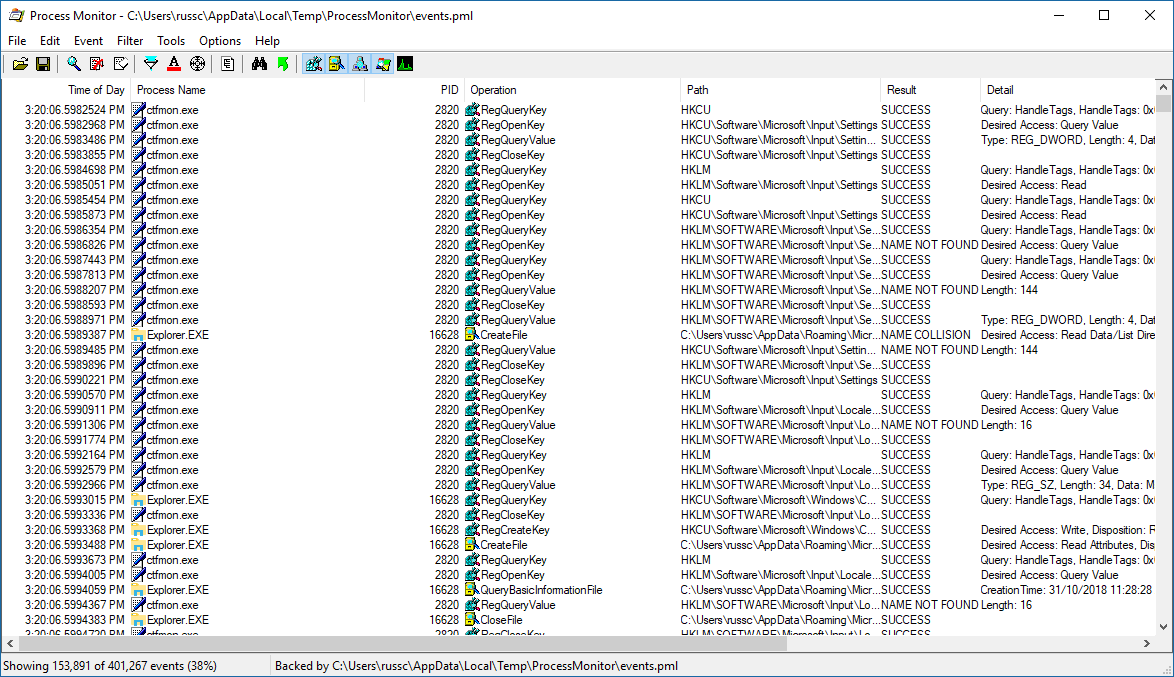Toggle Show File System Activity button

pyautogui.click(x=337, y=64)
